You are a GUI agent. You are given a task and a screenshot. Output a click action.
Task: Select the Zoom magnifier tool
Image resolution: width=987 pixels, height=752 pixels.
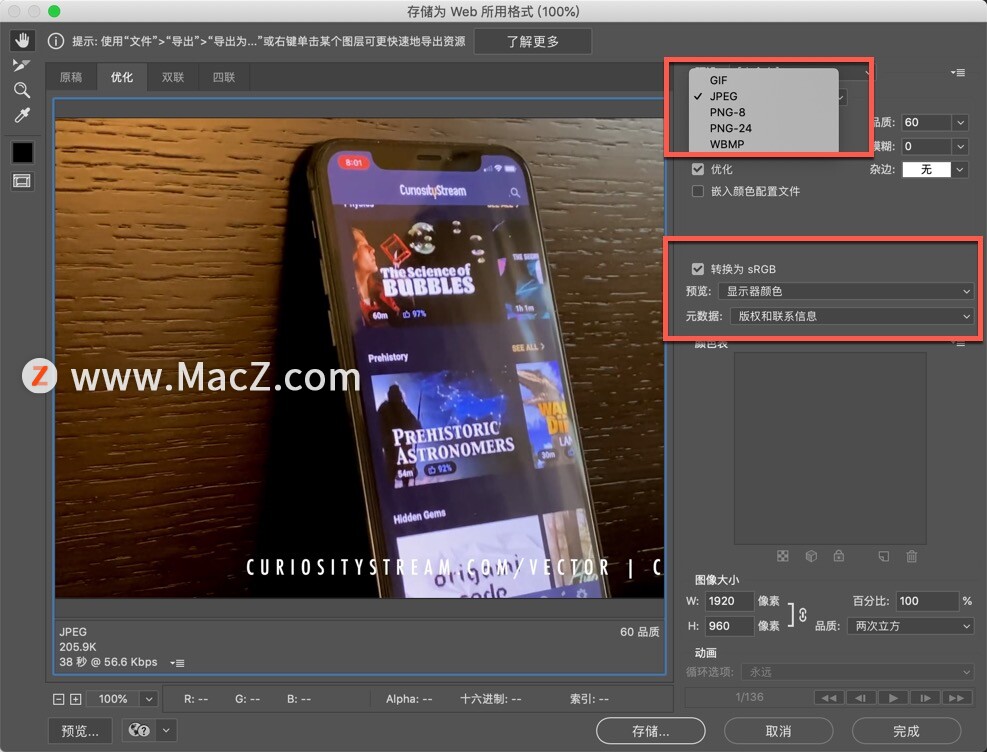22,90
